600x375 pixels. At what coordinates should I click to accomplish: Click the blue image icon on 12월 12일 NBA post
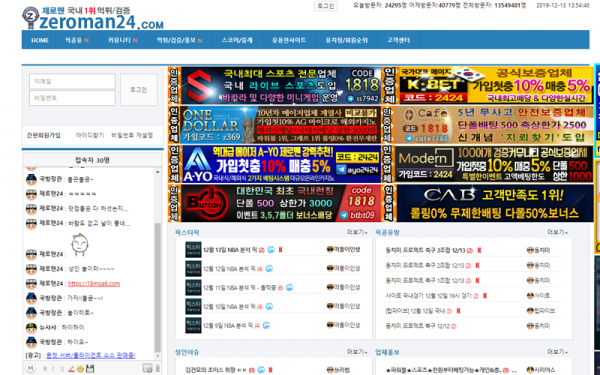269,269
